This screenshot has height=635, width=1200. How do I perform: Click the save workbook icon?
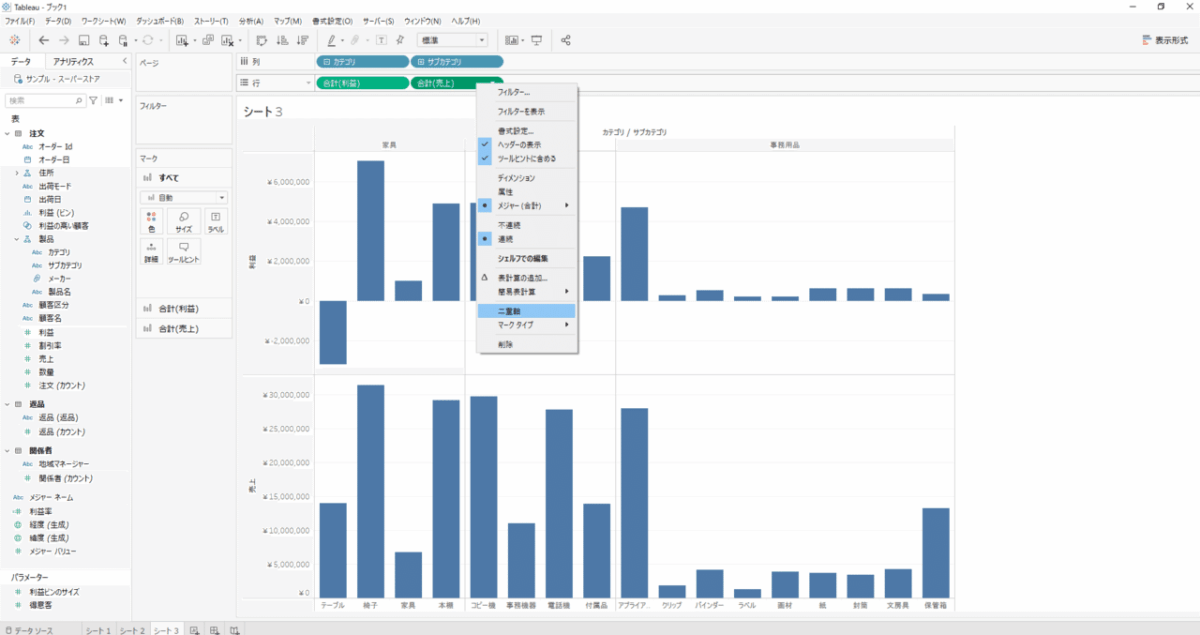pos(84,40)
